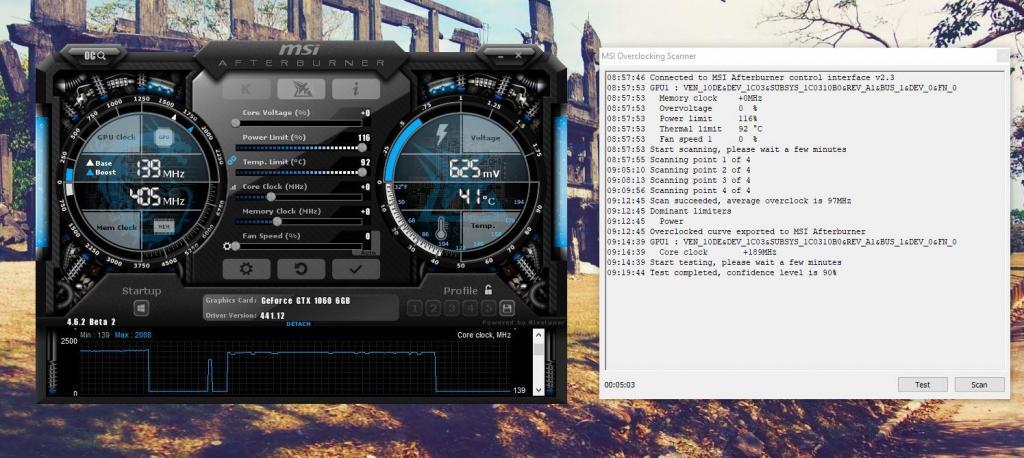Select profile slot 1
This screenshot has height=458, width=1024.
pyautogui.click(x=414, y=308)
